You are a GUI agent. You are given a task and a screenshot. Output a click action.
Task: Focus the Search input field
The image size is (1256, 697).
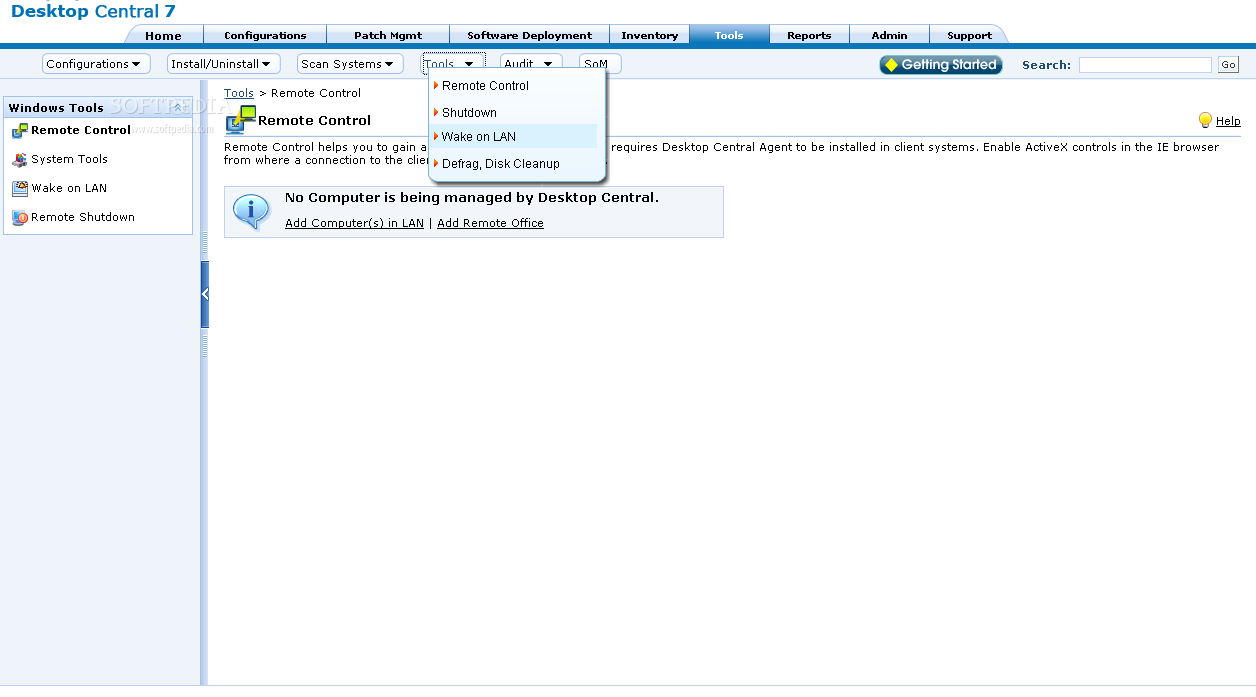point(1145,65)
